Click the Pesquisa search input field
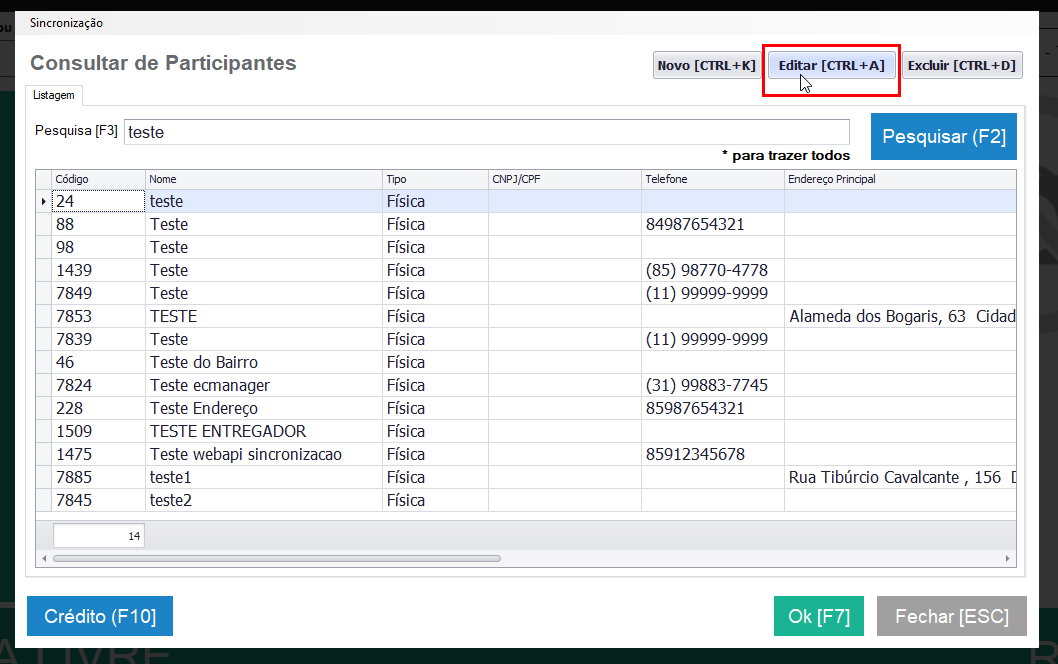 tap(486, 132)
